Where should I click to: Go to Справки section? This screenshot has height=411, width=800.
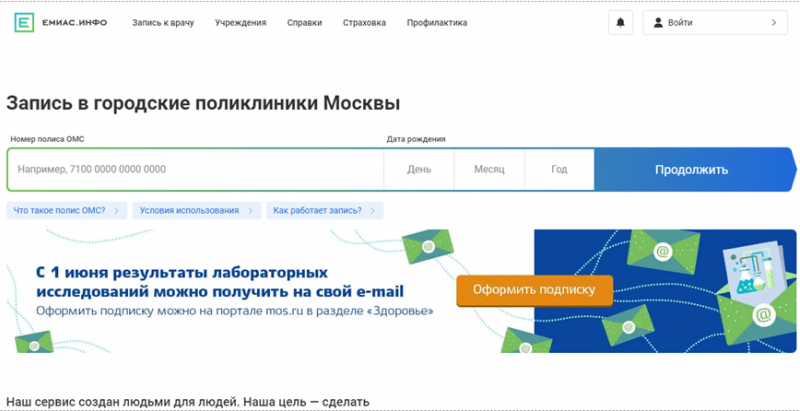pyautogui.click(x=305, y=23)
